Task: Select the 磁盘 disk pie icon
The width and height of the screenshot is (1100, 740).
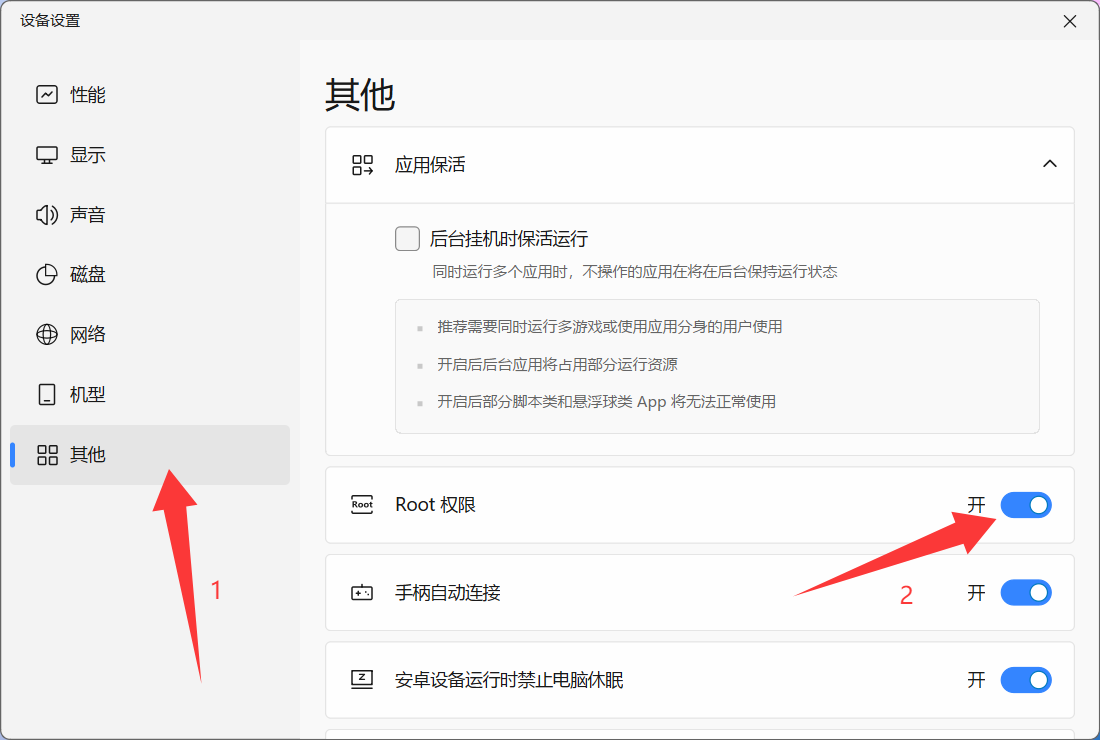Action: pos(47,274)
